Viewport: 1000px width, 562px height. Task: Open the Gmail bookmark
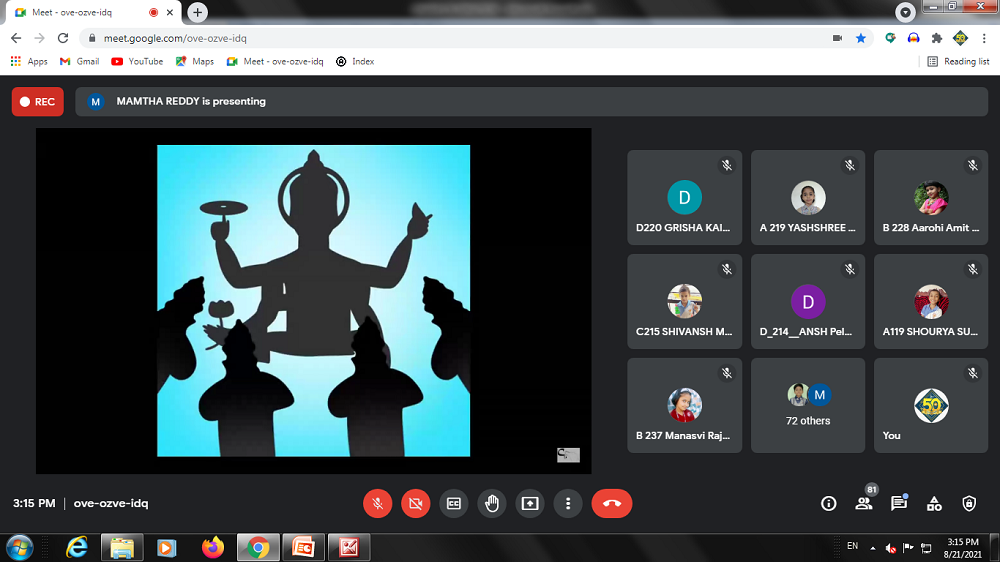click(x=79, y=61)
